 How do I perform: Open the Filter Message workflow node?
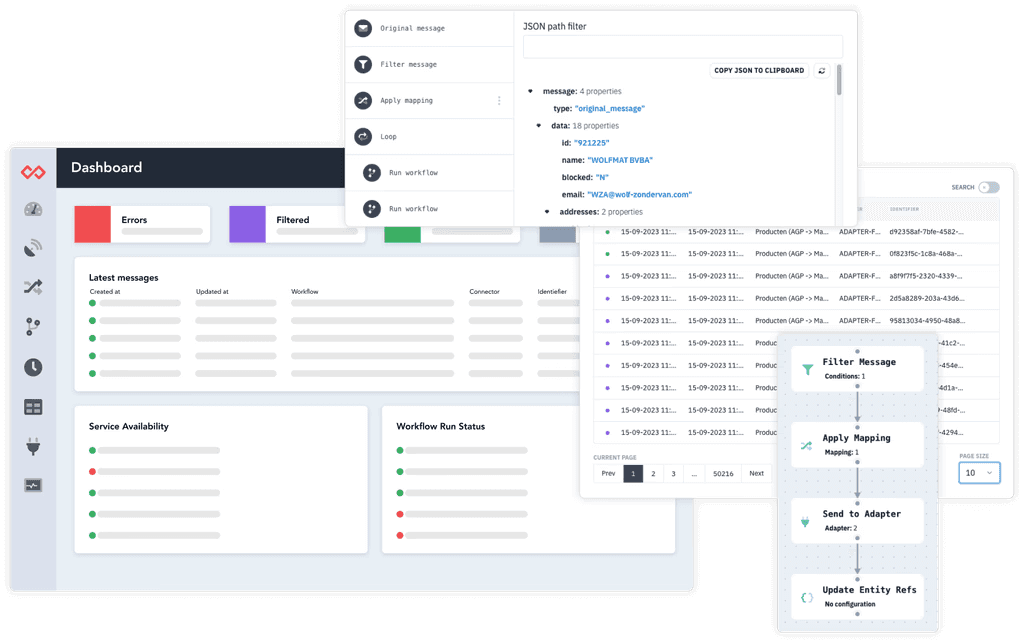click(857, 369)
